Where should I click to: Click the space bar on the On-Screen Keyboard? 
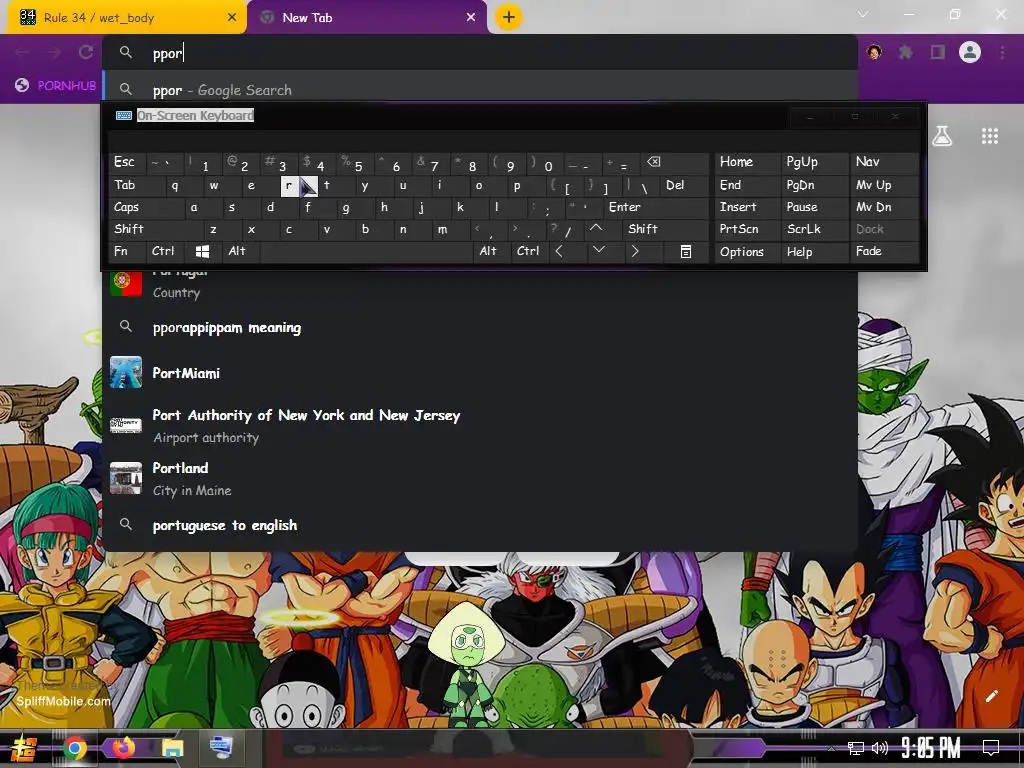[x=366, y=252]
